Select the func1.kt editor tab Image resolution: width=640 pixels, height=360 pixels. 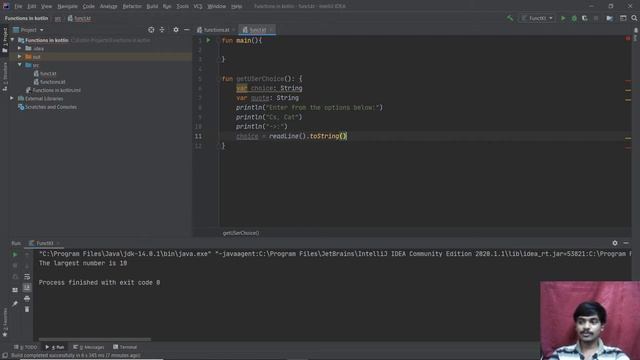pos(257,30)
